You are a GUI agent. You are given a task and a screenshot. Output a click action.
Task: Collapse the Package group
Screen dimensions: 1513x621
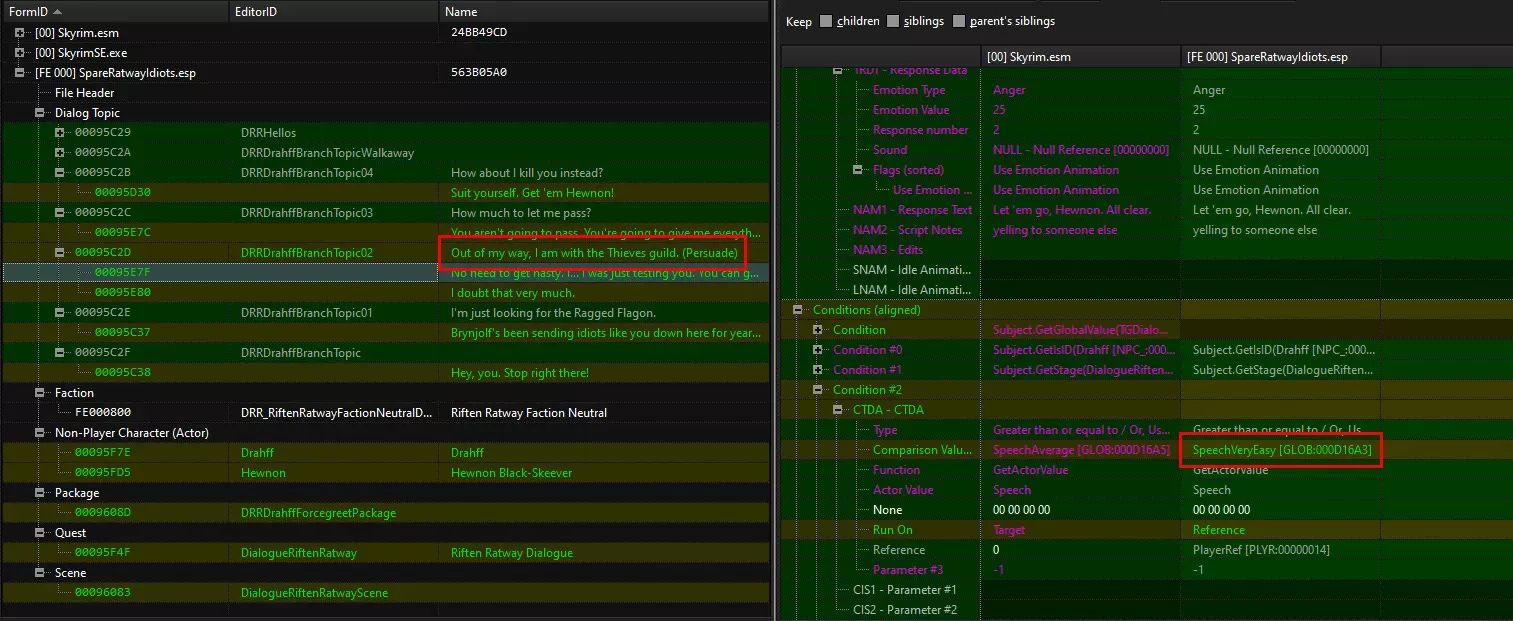click(x=40, y=493)
